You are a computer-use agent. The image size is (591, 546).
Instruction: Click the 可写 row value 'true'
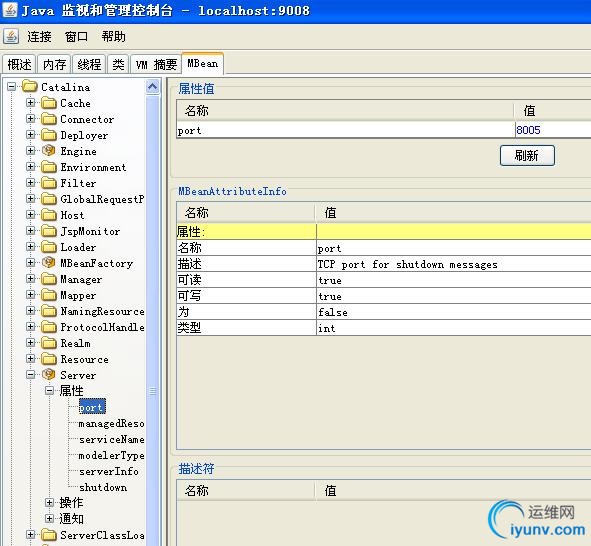pyautogui.click(x=453, y=296)
